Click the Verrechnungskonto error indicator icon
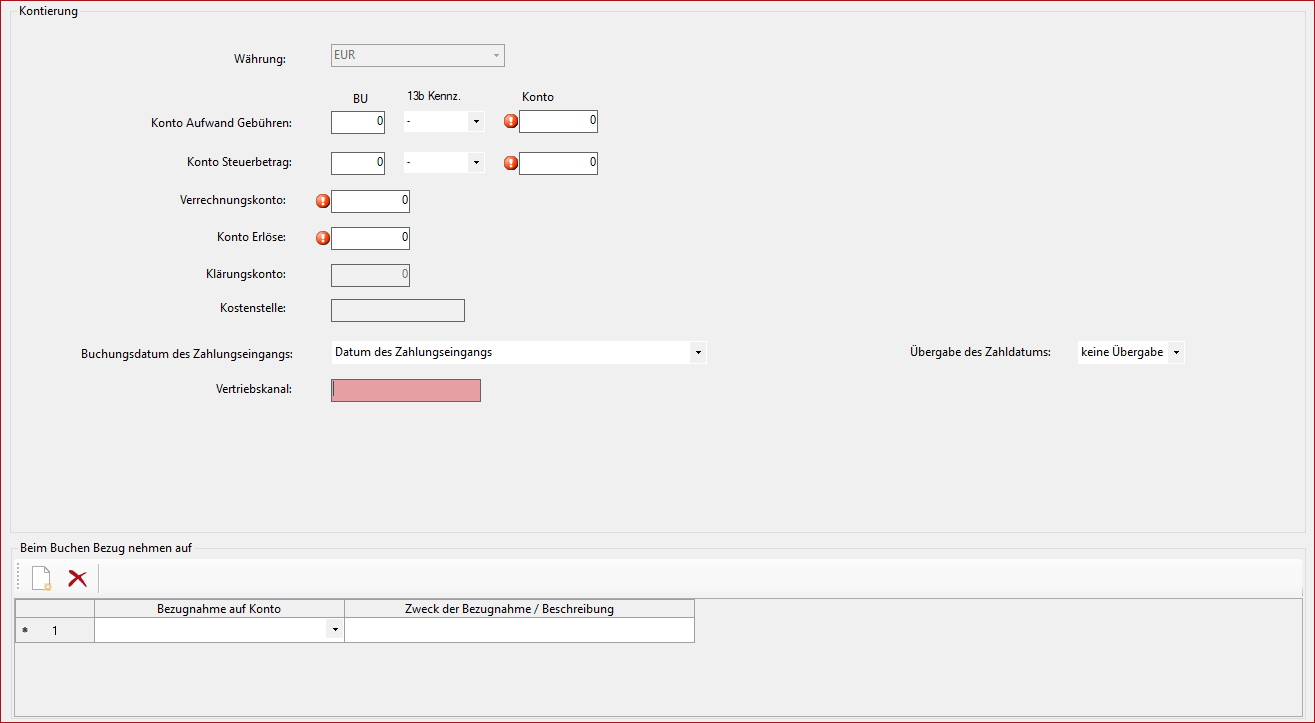This screenshot has width=1315, height=723. click(x=323, y=202)
